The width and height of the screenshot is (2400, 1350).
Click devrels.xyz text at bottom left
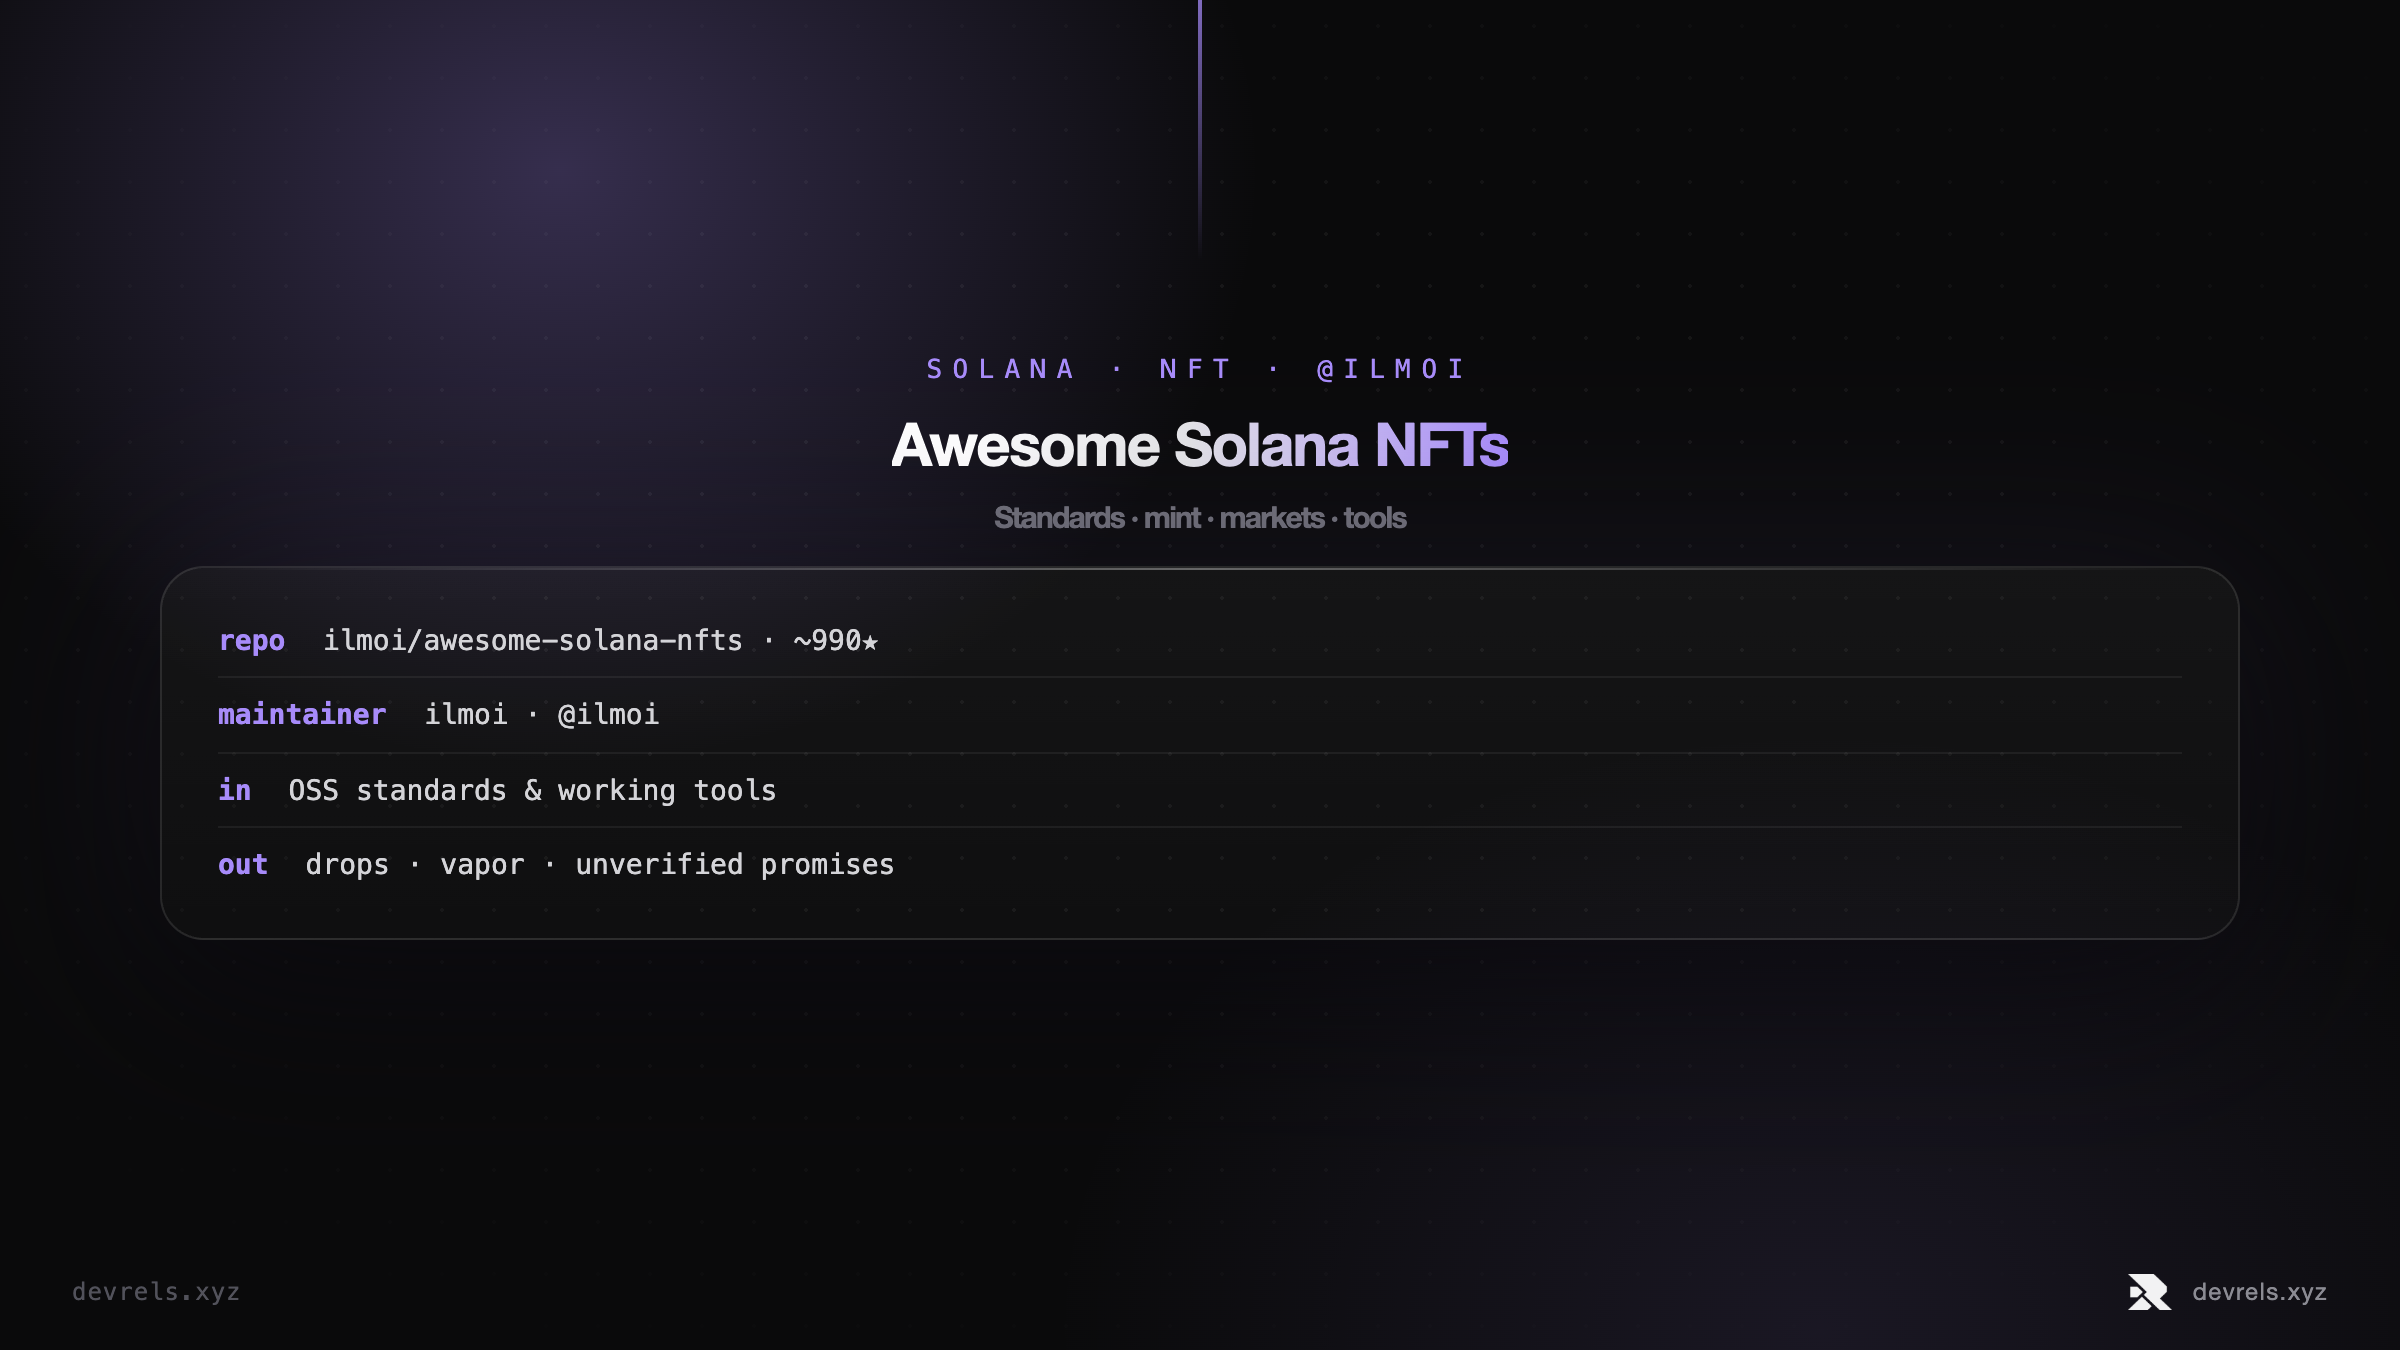(x=156, y=1292)
